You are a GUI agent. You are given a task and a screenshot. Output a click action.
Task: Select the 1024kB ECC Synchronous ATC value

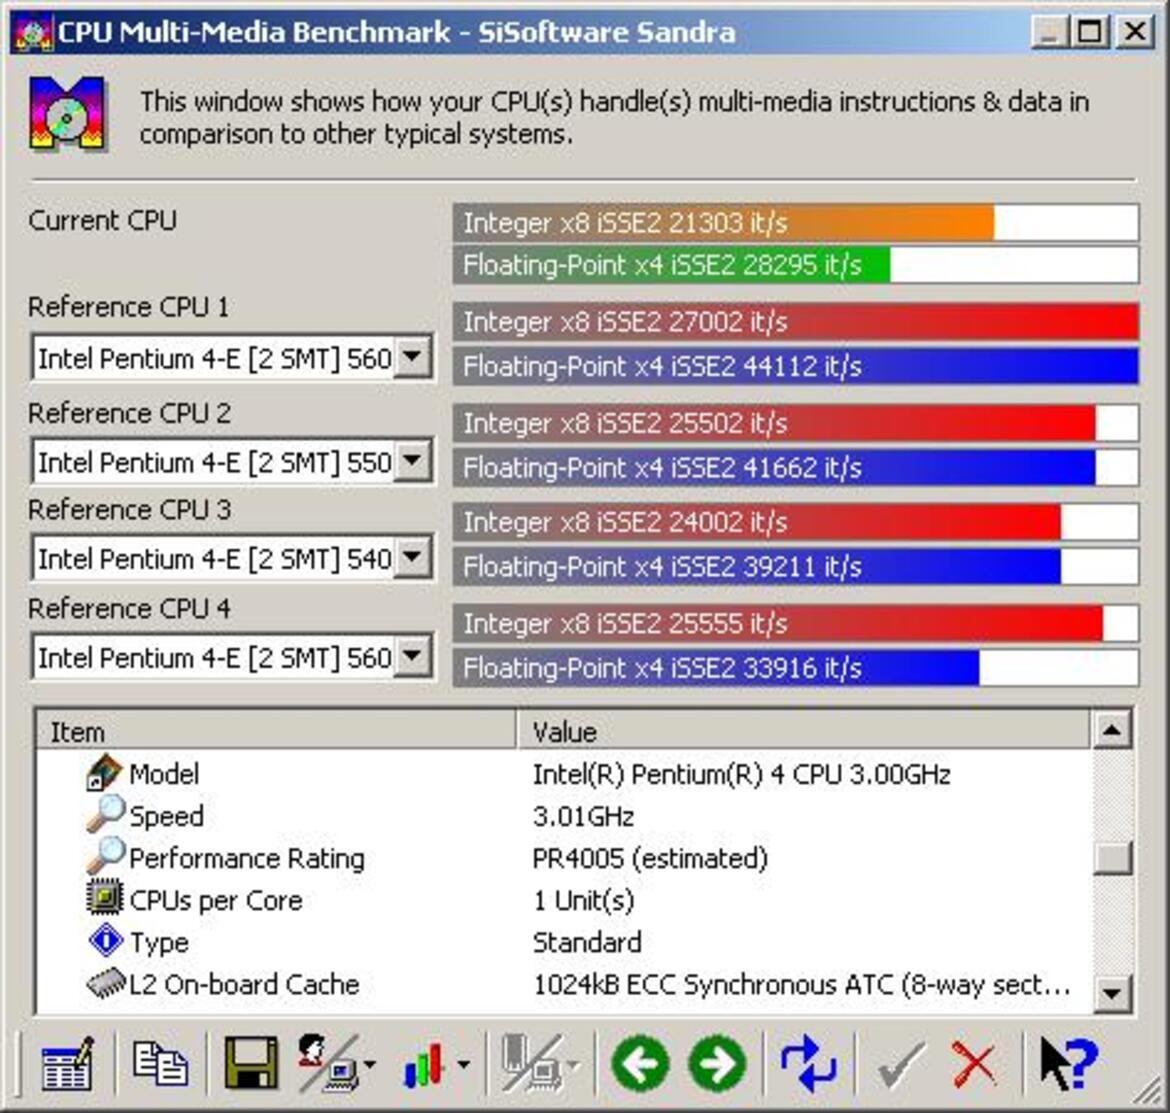tap(801, 985)
